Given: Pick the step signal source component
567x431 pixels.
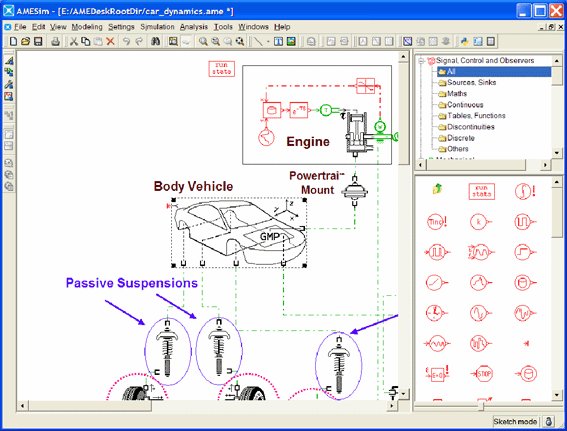Looking at the screenshot, I should point(524,252).
